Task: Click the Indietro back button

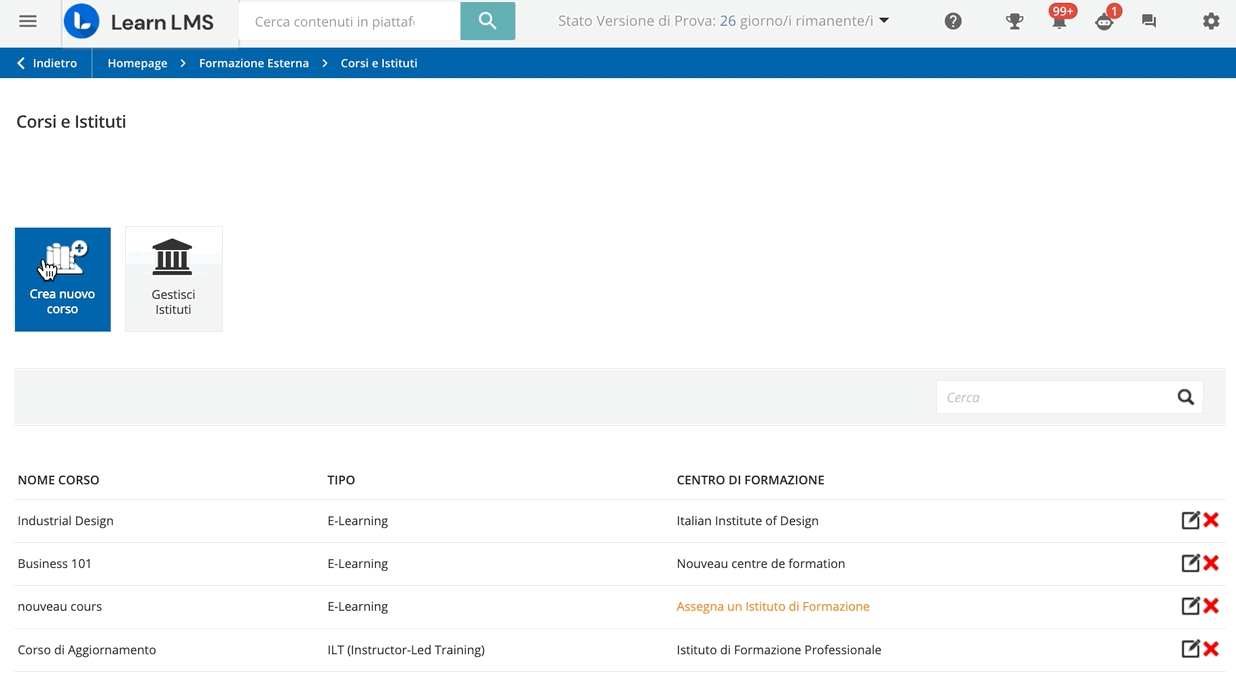Action: pyautogui.click(x=47, y=63)
